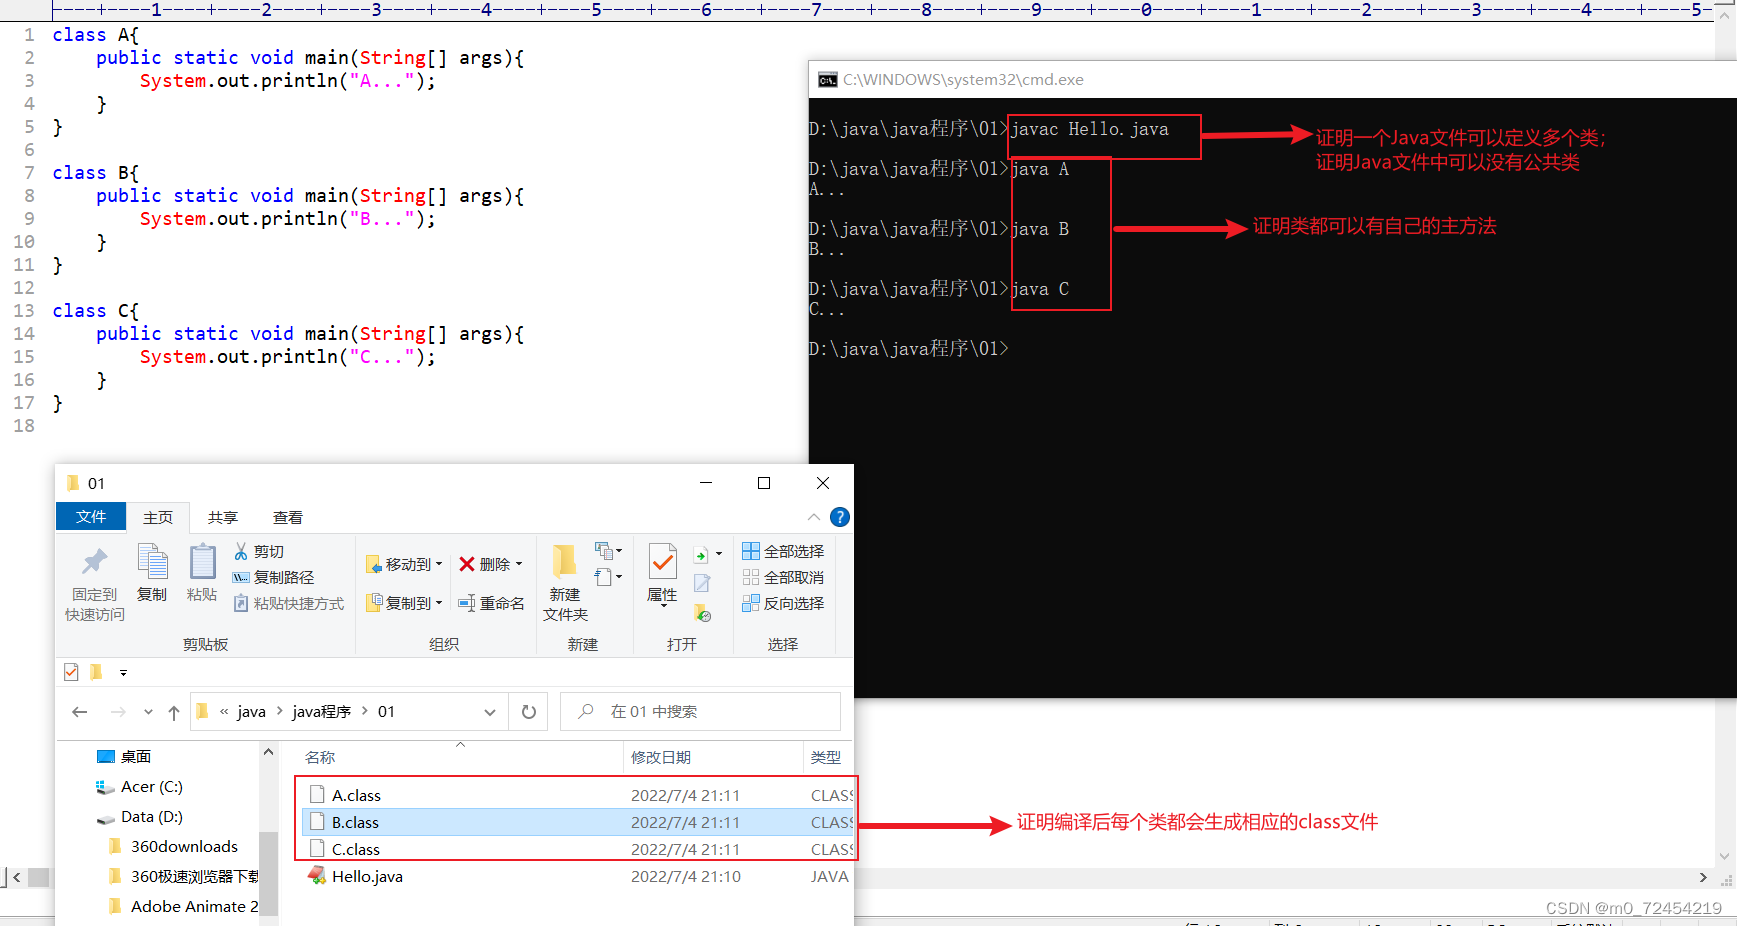This screenshot has height=926, width=1737.
Task: Open the 文件 menu tab
Action: [91, 517]
